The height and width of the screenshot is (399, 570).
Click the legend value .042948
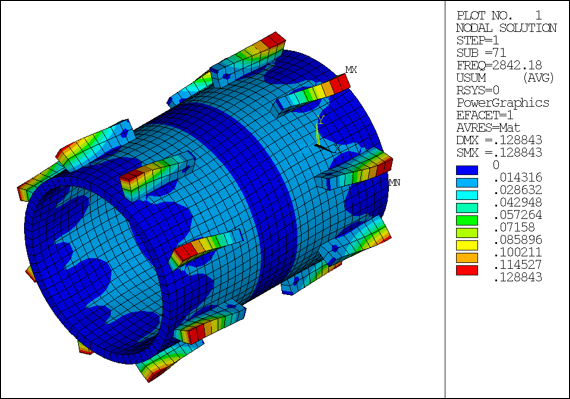pyautogui.click(x=517, y=202)
